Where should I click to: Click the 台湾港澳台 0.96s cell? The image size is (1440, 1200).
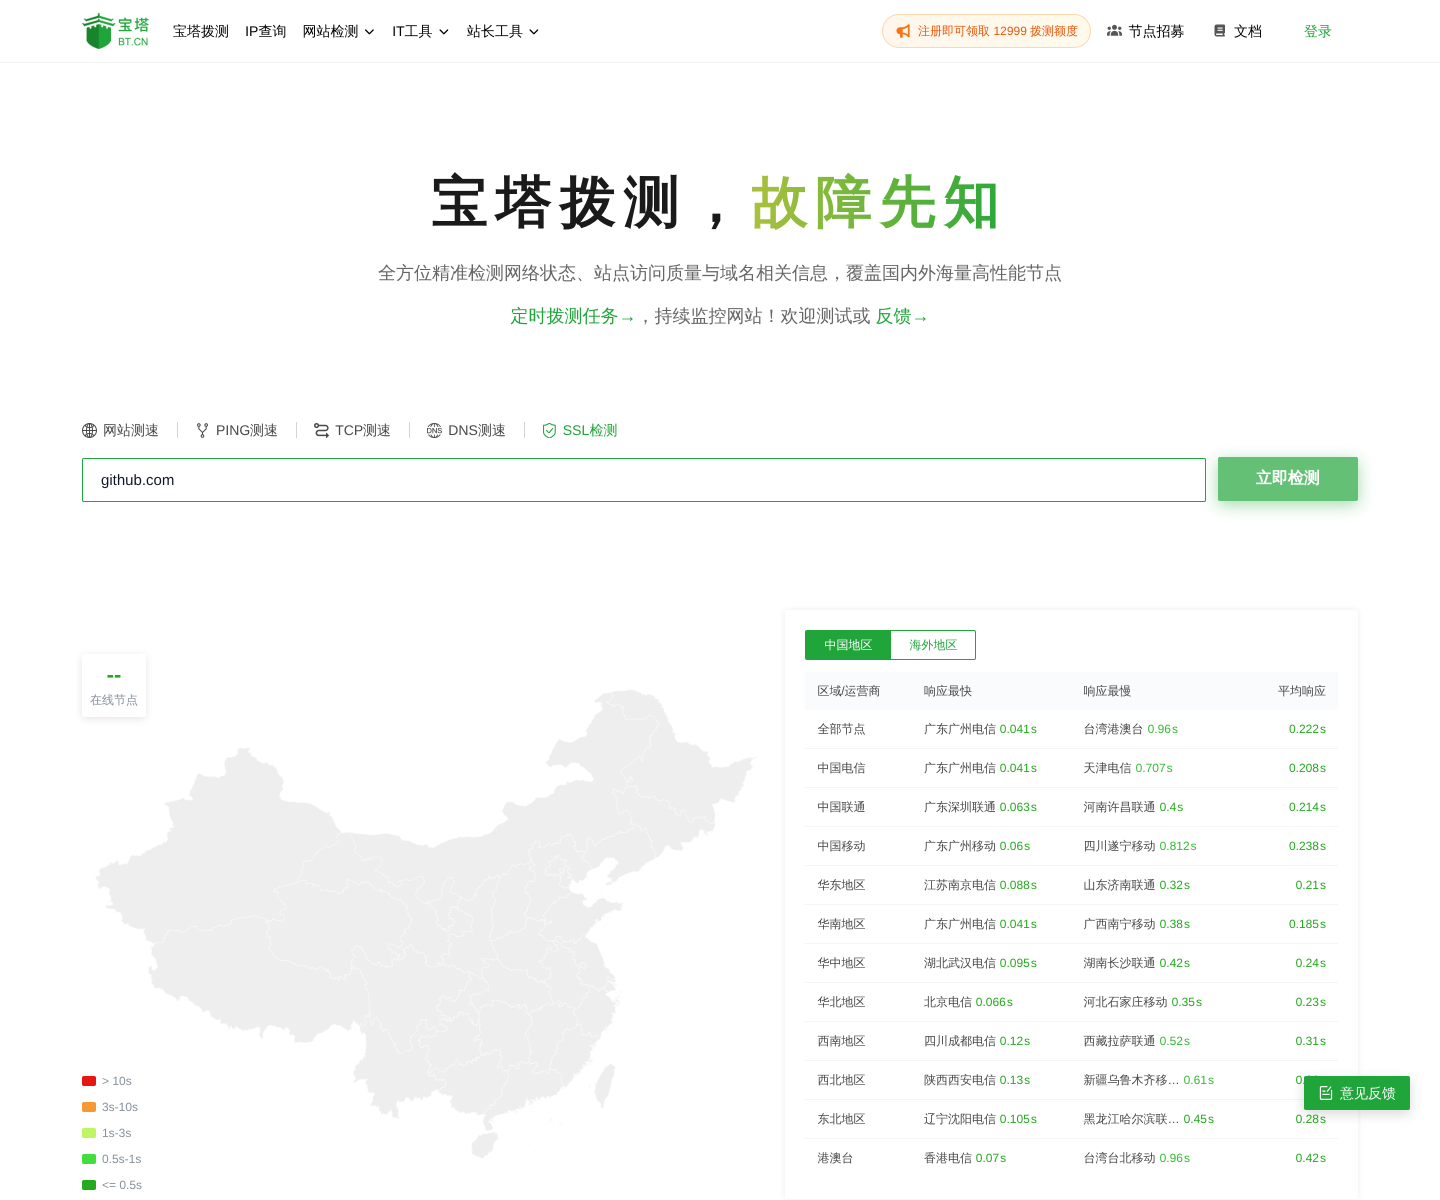[1130, 729]
